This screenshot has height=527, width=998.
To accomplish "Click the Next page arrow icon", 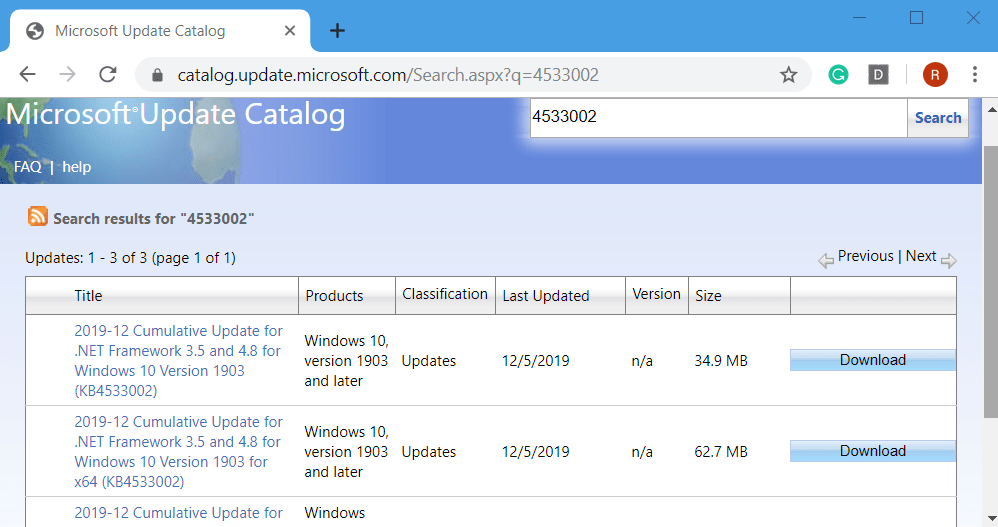I will (948, 260).
